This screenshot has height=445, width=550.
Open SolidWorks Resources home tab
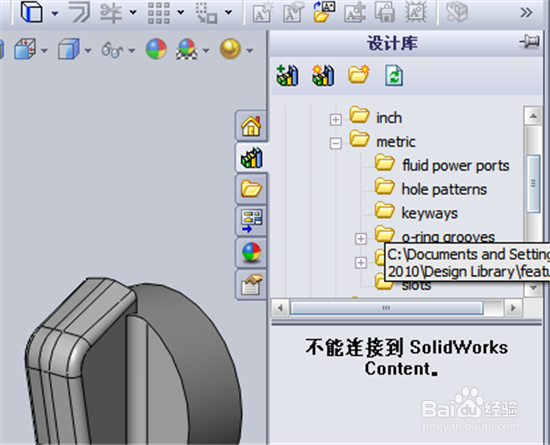click(251, 126)
